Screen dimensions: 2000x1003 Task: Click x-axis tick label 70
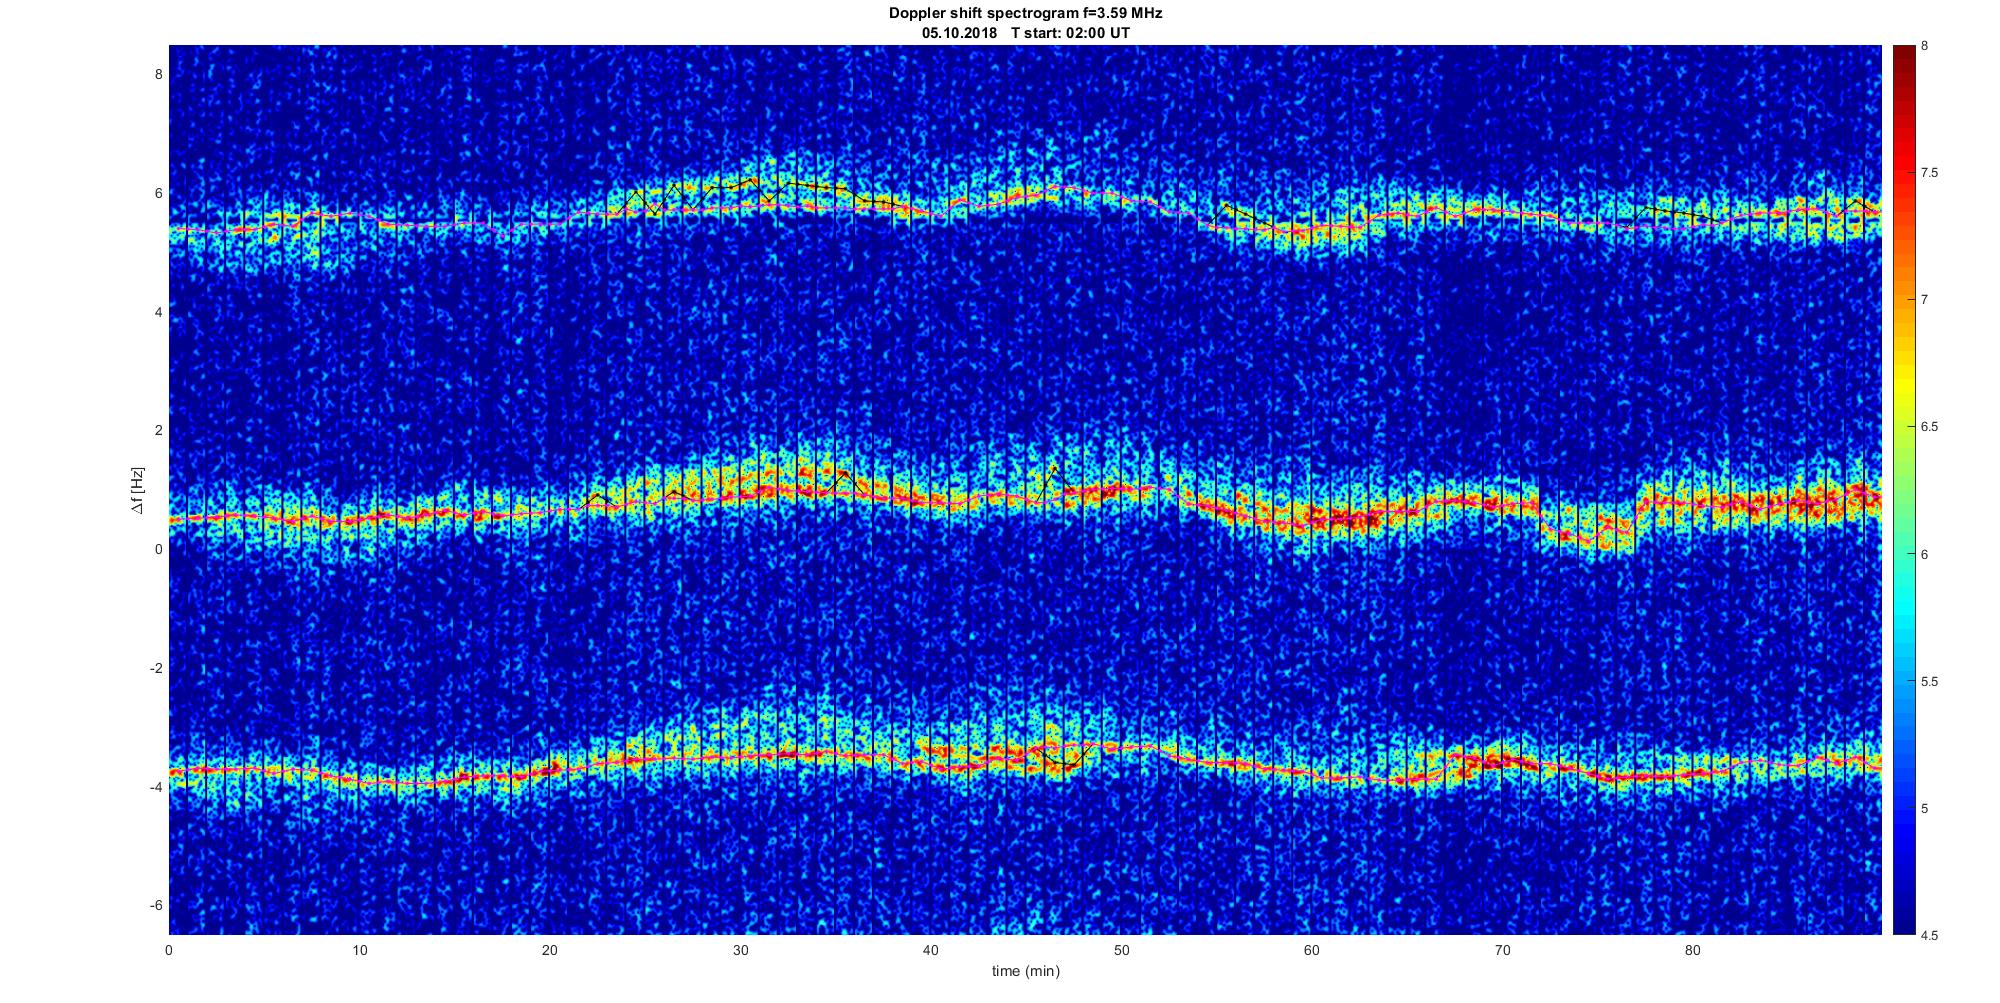pos(1502,950)
